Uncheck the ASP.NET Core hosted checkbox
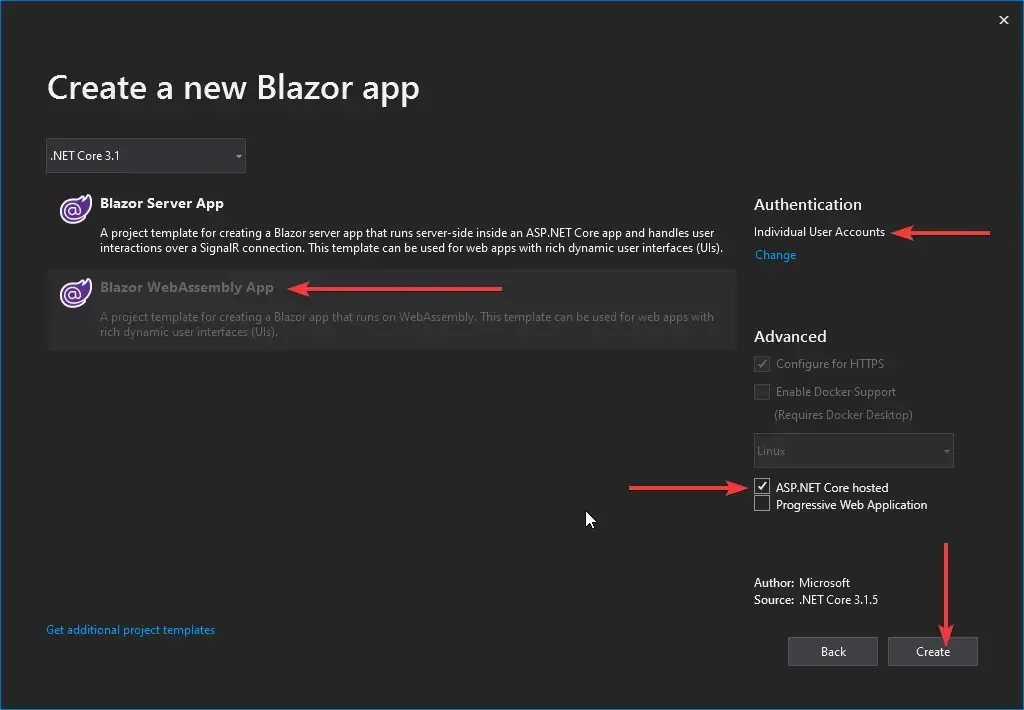1024x710 pixels. click(x=761, y=487)
